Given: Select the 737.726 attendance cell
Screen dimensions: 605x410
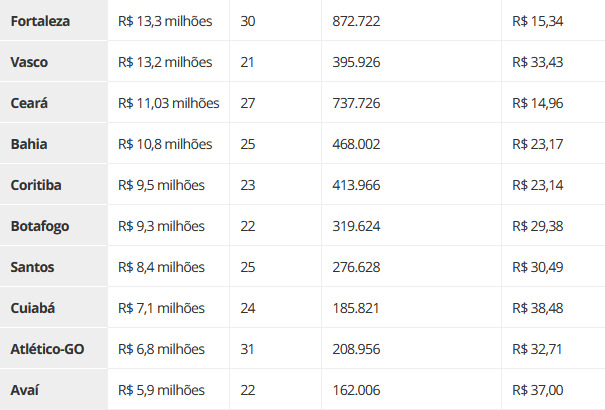Looking at the screenshot, I should (411, 103).
